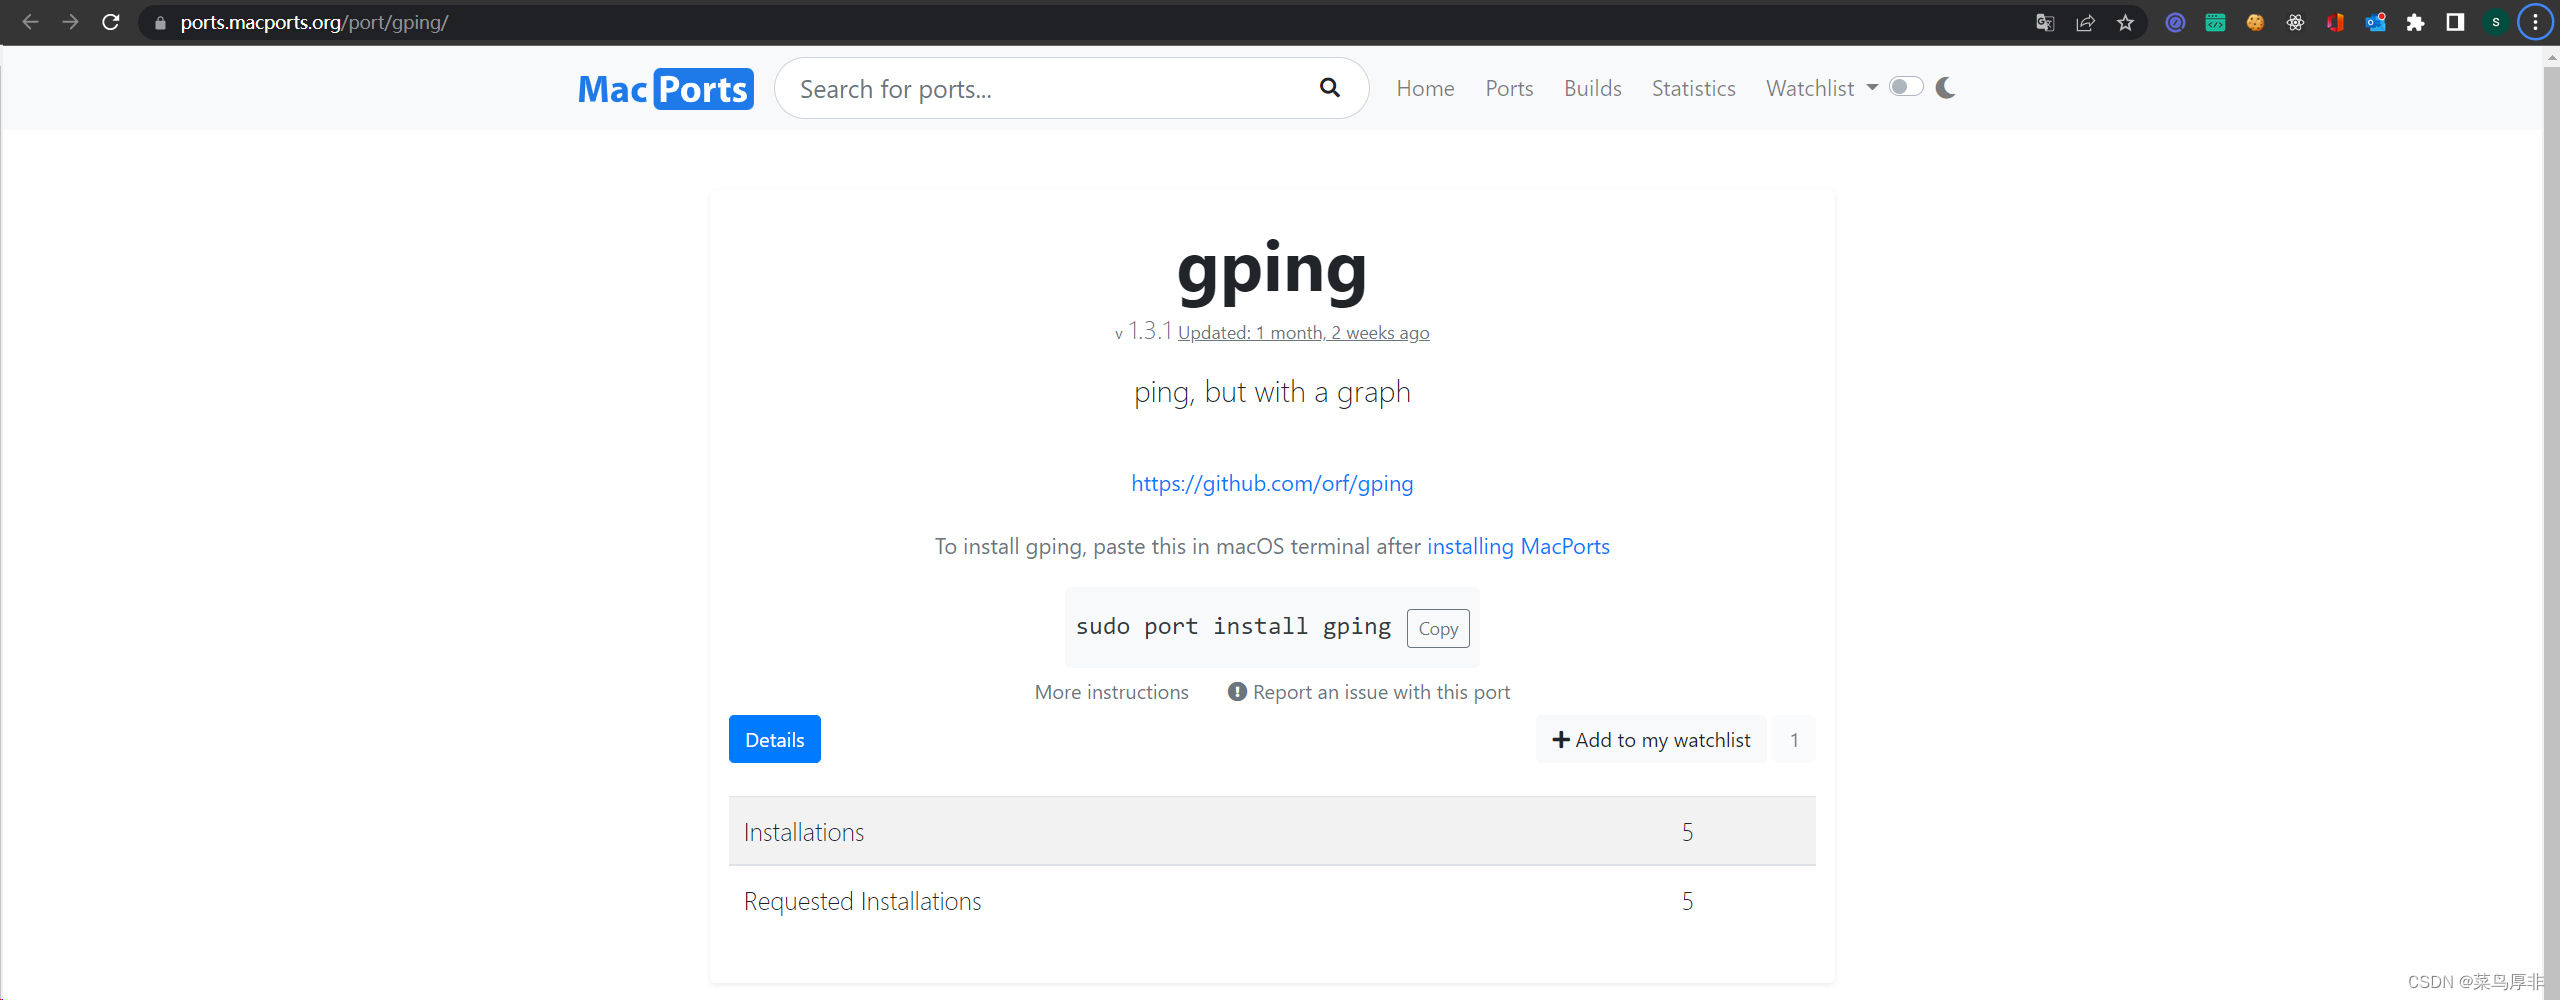Open the React DevTools extension icon
Image resolution: width=2560 pixels, height=1000 pixels.
tap(2296, 22)
